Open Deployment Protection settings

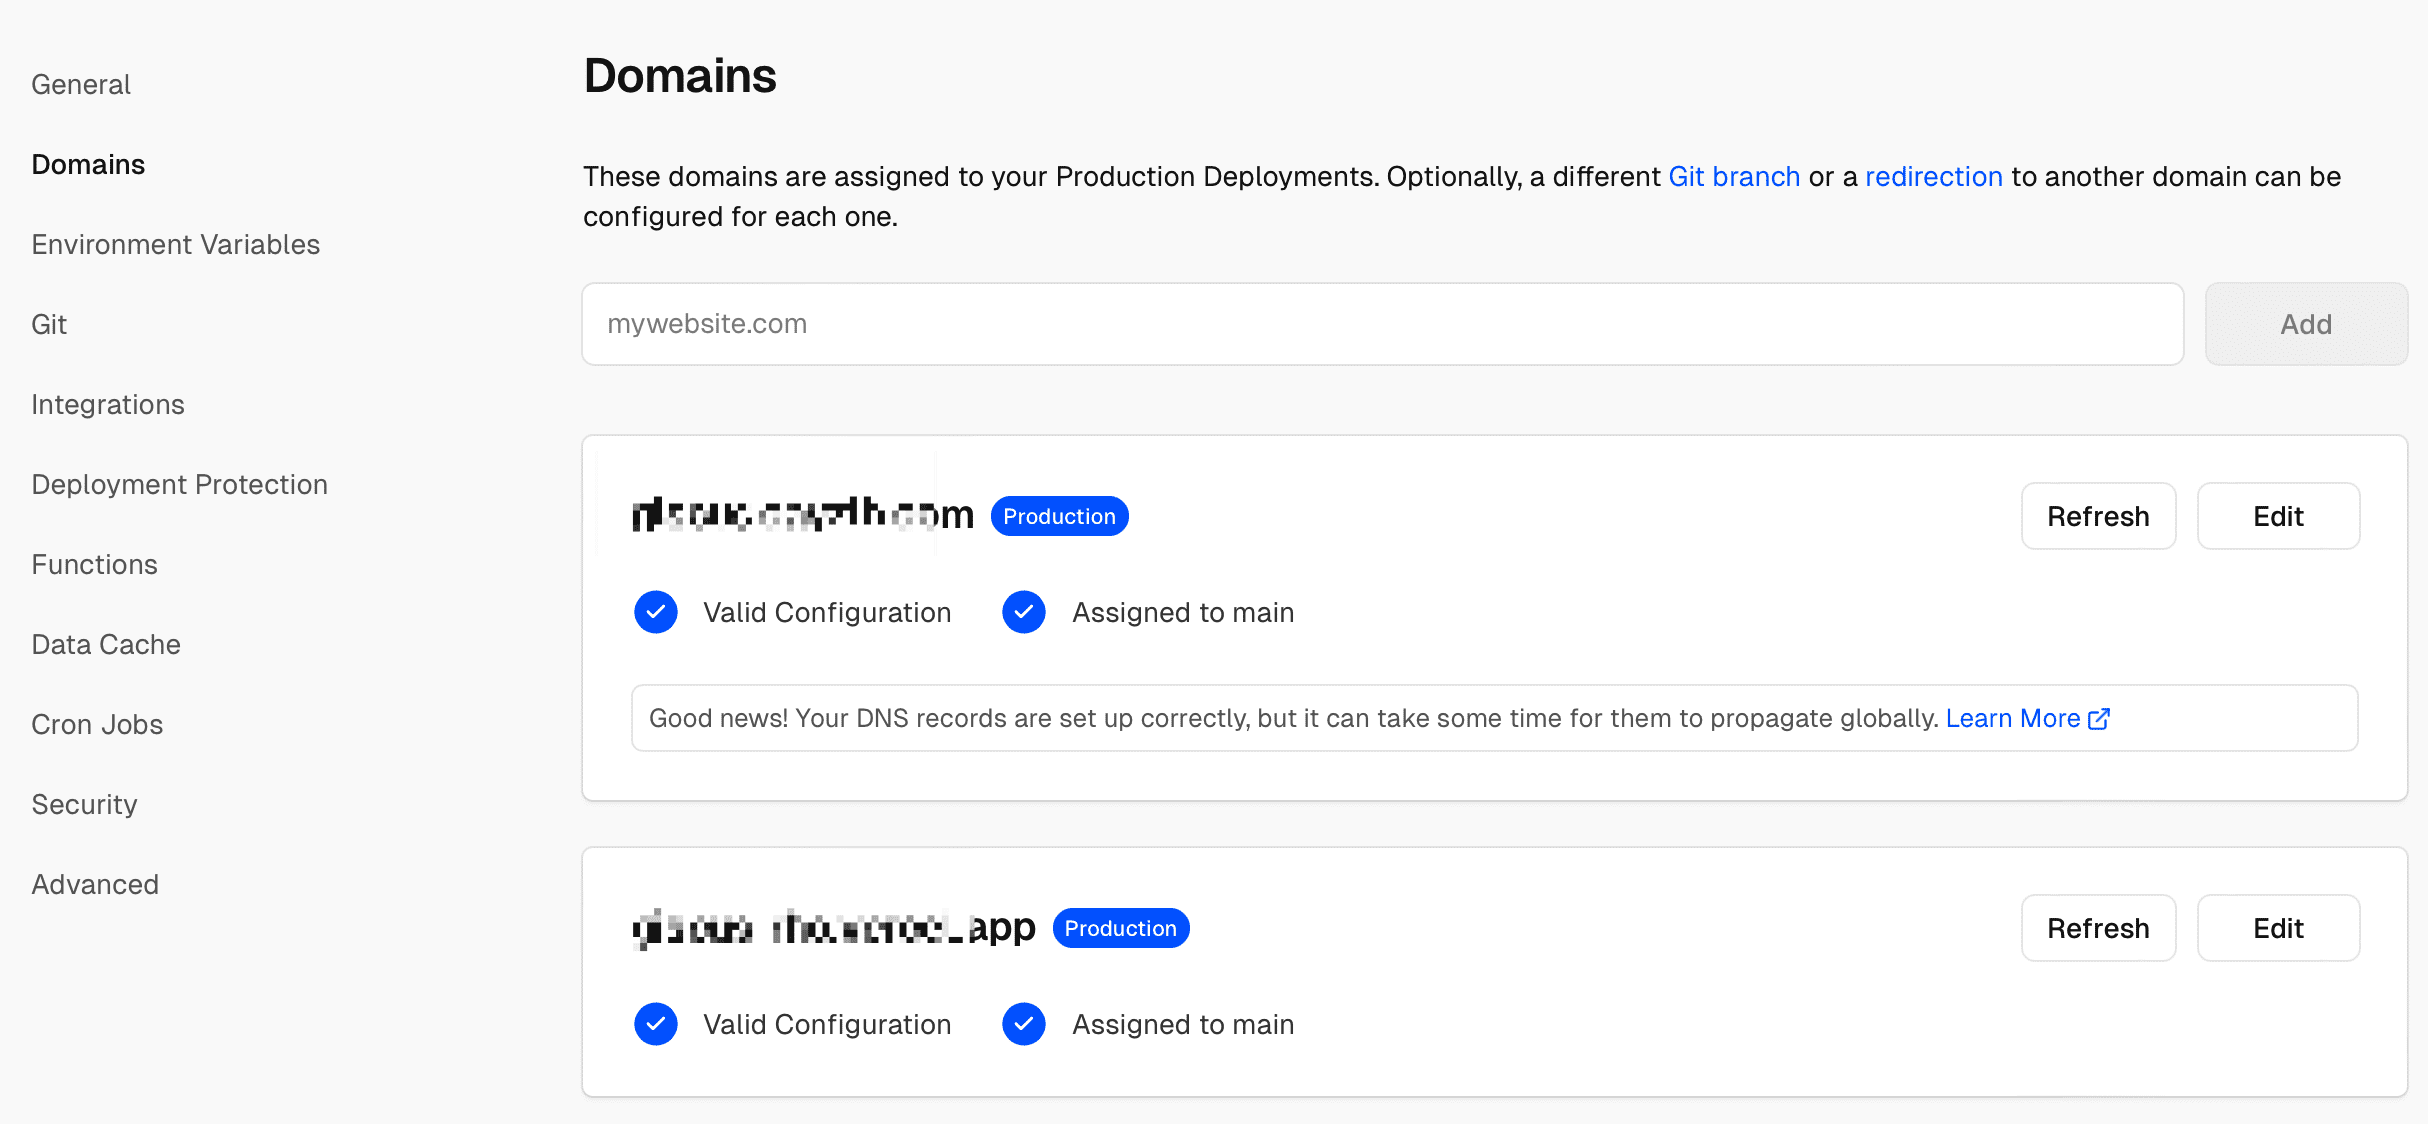click(x=180, y=484)
